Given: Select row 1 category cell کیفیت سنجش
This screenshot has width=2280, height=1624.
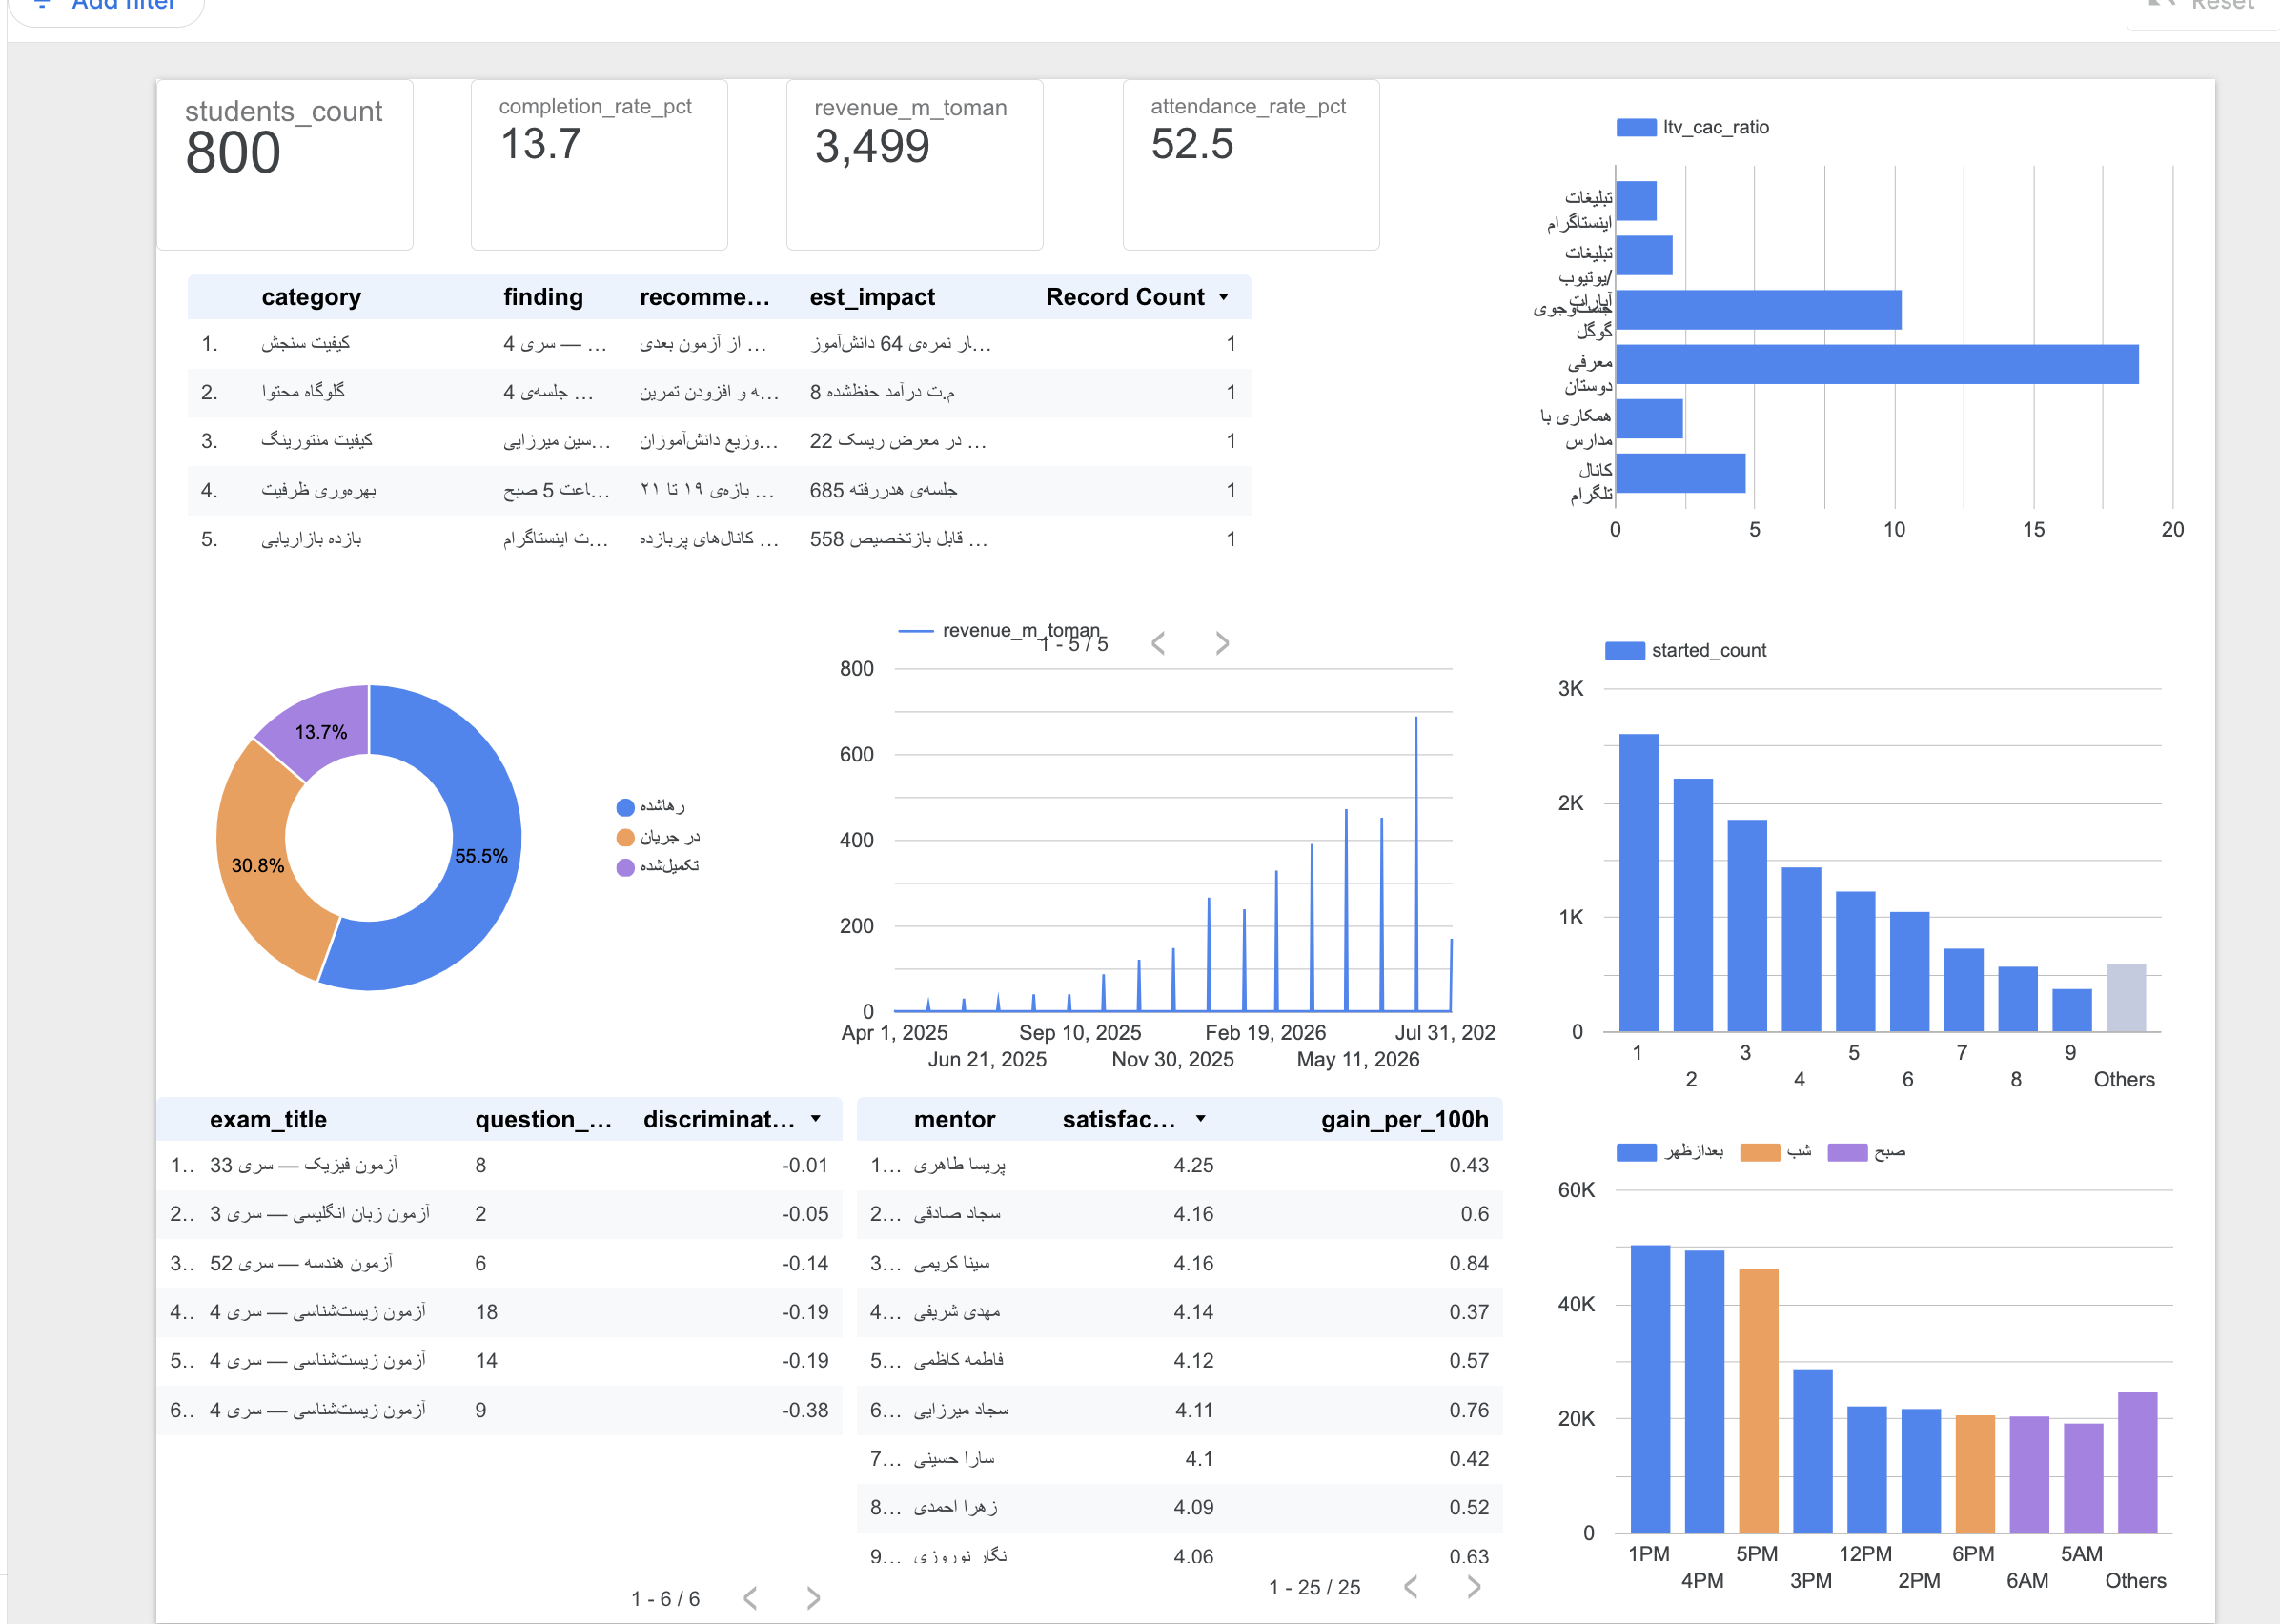Looking at the screenshot, I should click(306, 343).
